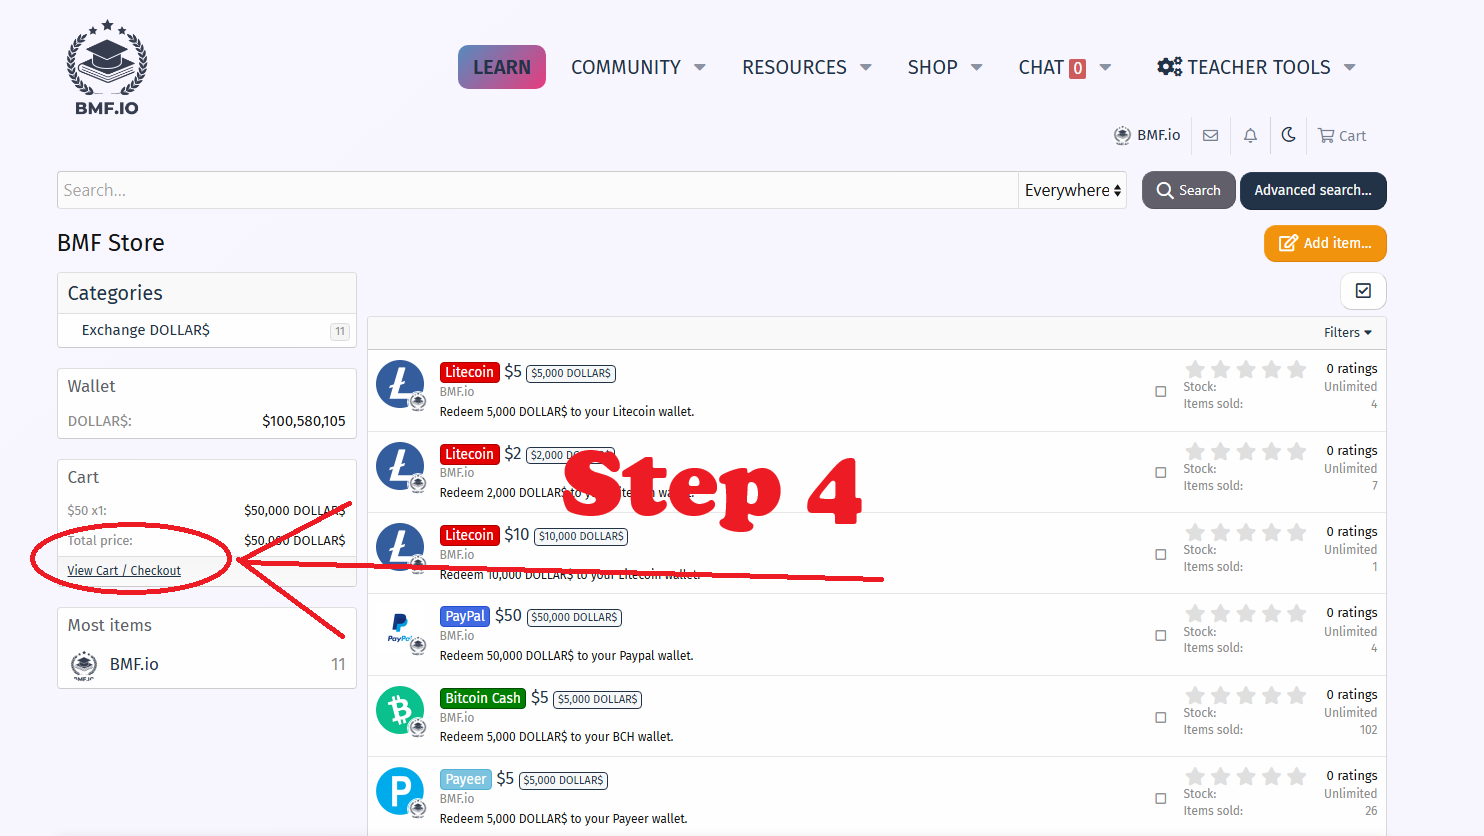Click the search input field
Image resolution: width=1484 pixels, height=836 pixels.
pyautogui.click(x=538, y=190)
